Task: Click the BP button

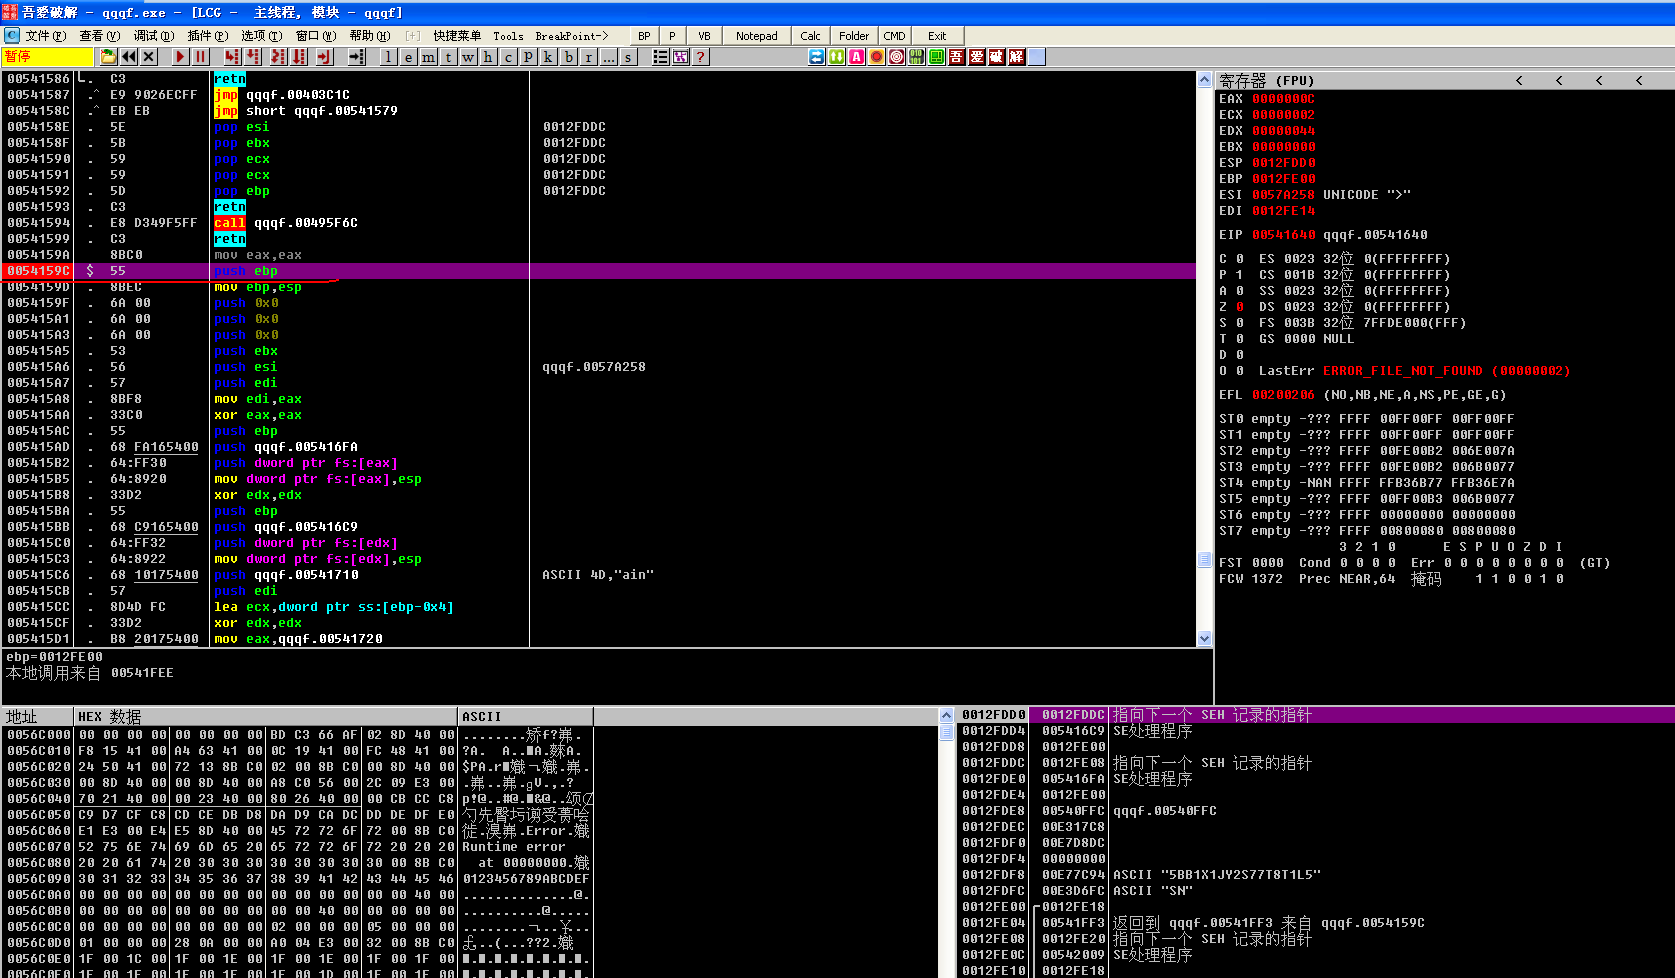Action: tap(644, 36)
